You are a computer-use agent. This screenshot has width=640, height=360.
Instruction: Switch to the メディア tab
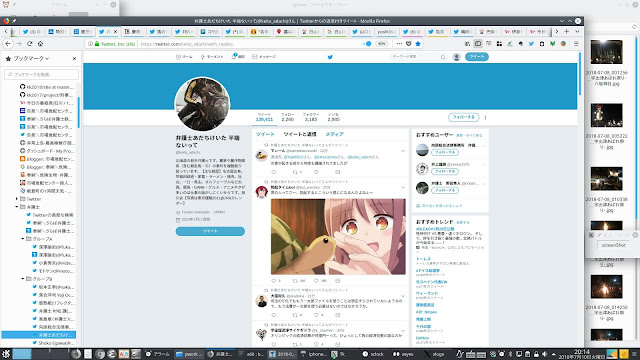334,134
